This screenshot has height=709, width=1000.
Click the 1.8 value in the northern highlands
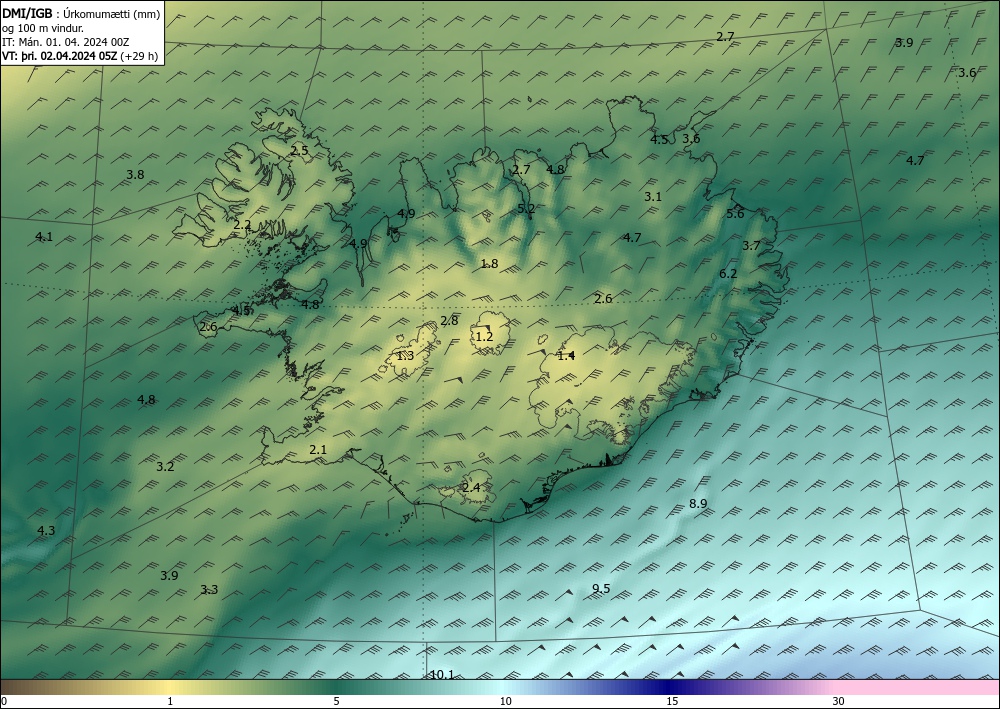(x=489, y=263)
